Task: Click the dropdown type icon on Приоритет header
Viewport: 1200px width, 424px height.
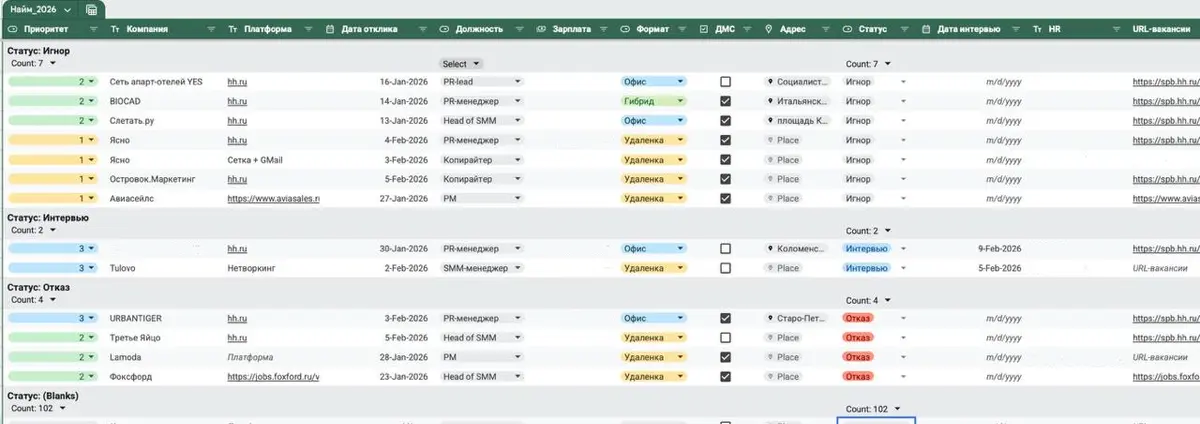Action: pyautogui.click(x=11, y=30)
